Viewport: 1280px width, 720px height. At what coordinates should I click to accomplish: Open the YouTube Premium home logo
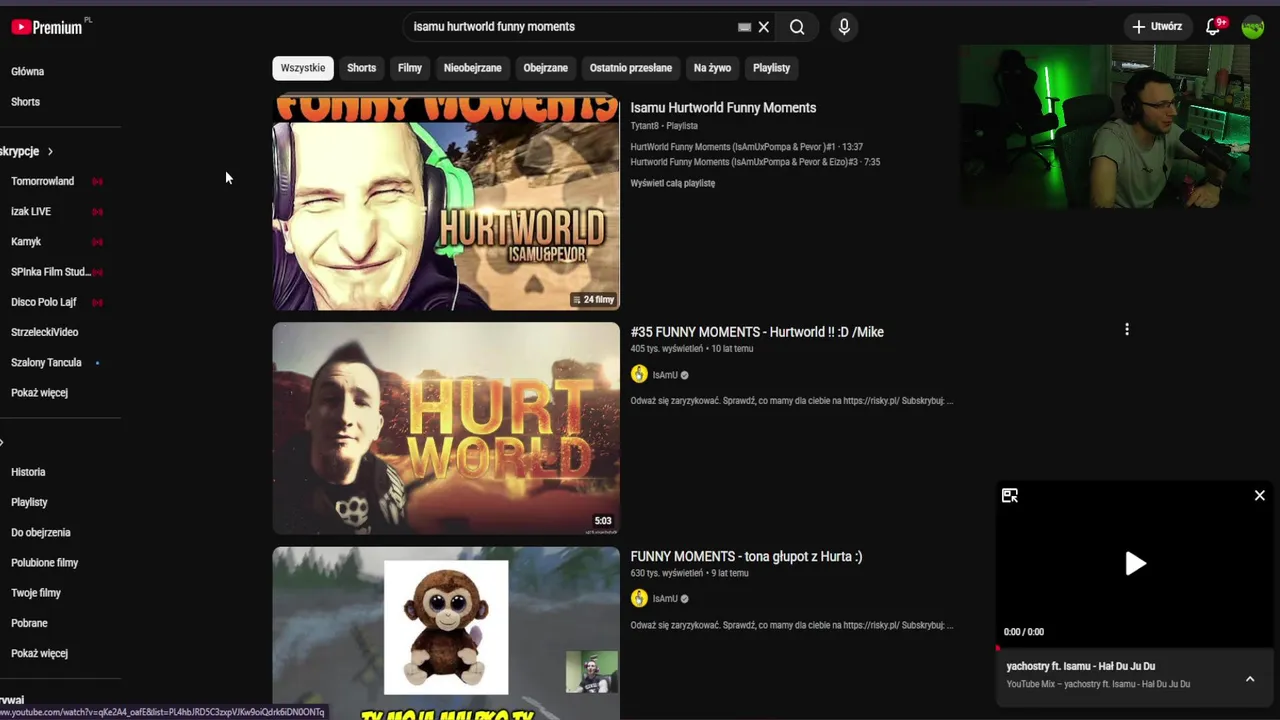pyautogui.click(x=47, y=27)
